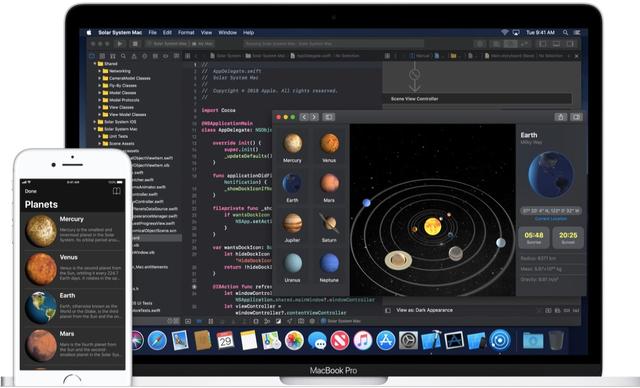Go back using the left chevron button

tap(304, 117)
